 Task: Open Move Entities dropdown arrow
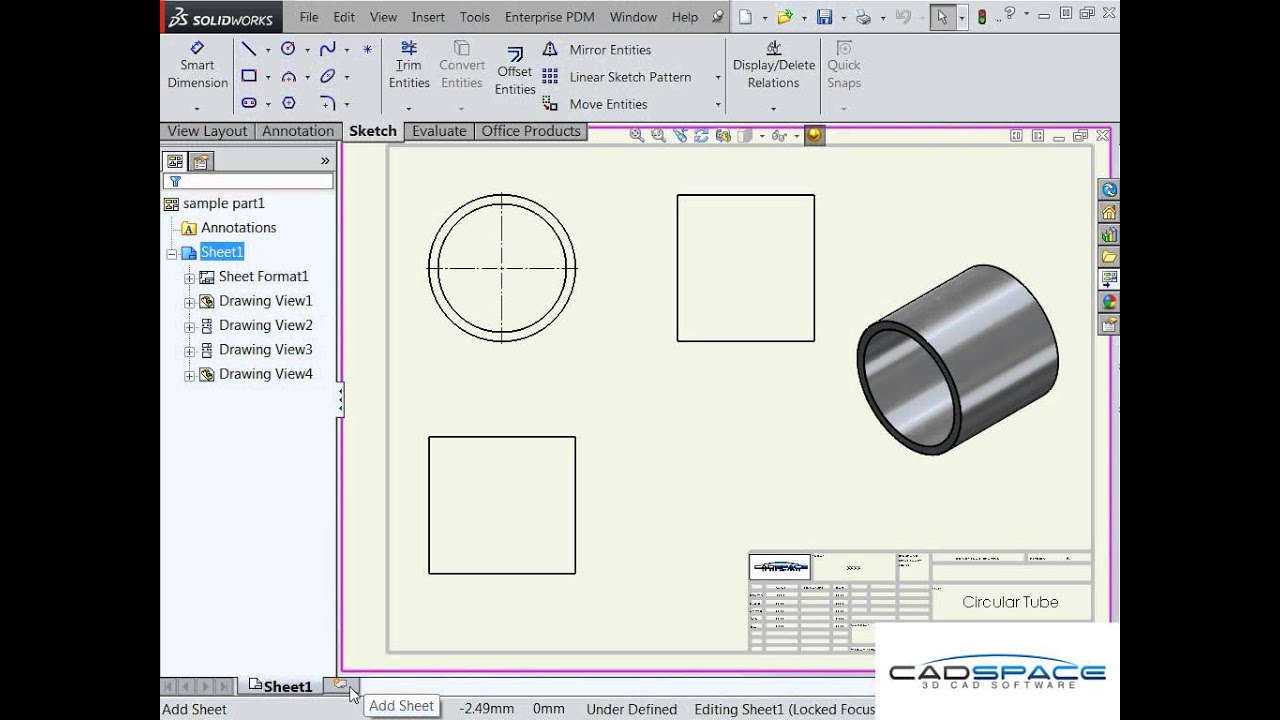[718, 104]
